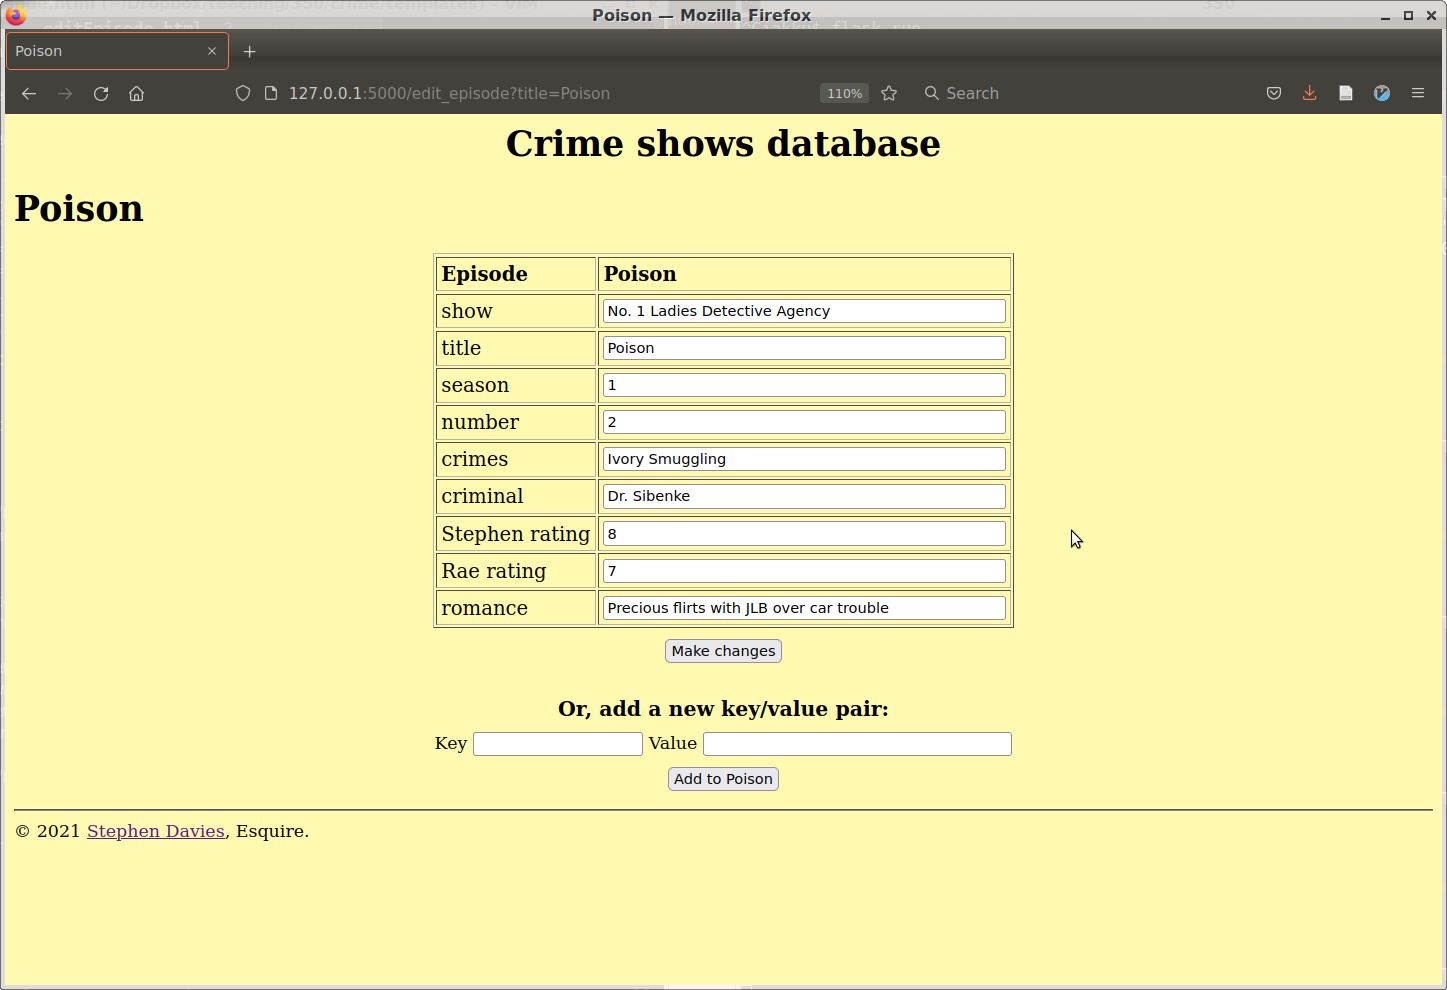Close the Poison tab
The width and height of the screenshot is (1447, 990).
tap(212, 51)
